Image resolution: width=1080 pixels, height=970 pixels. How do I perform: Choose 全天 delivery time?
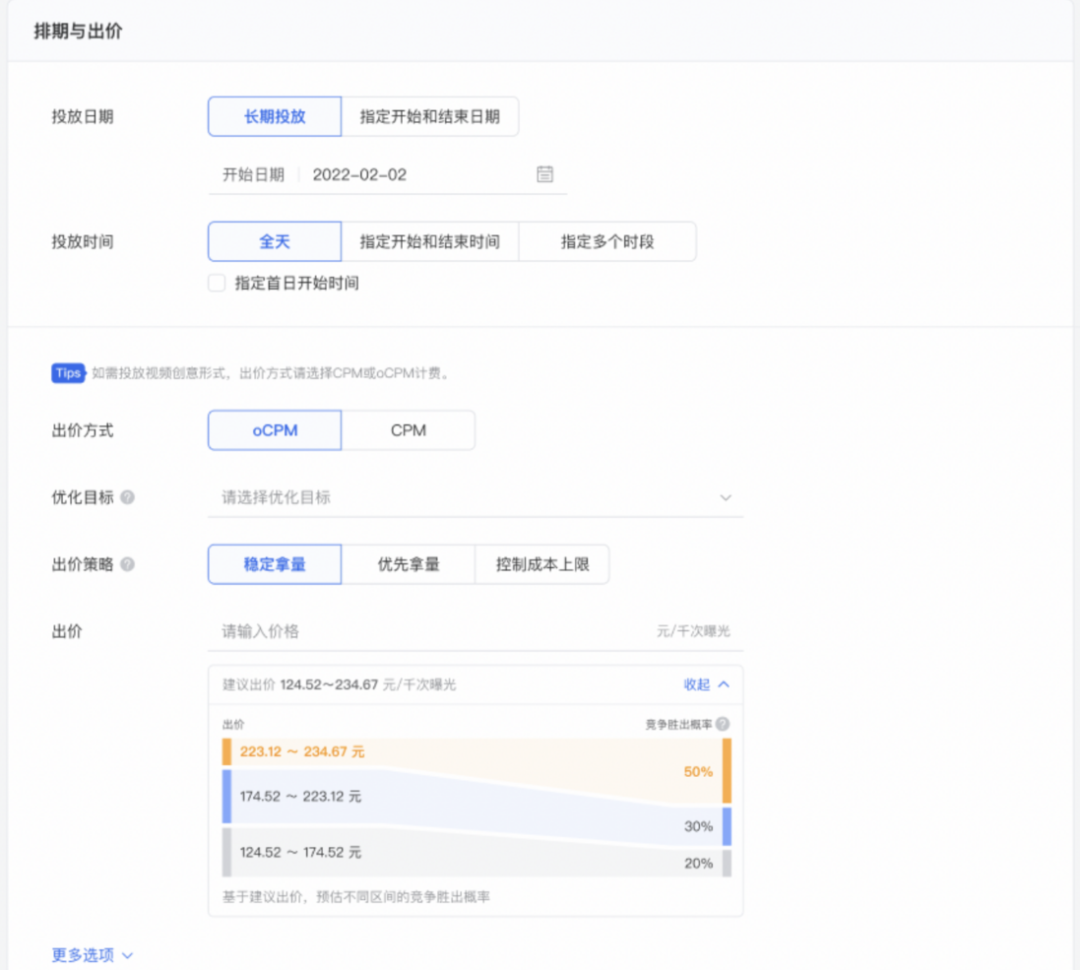[x=275, y=241]
